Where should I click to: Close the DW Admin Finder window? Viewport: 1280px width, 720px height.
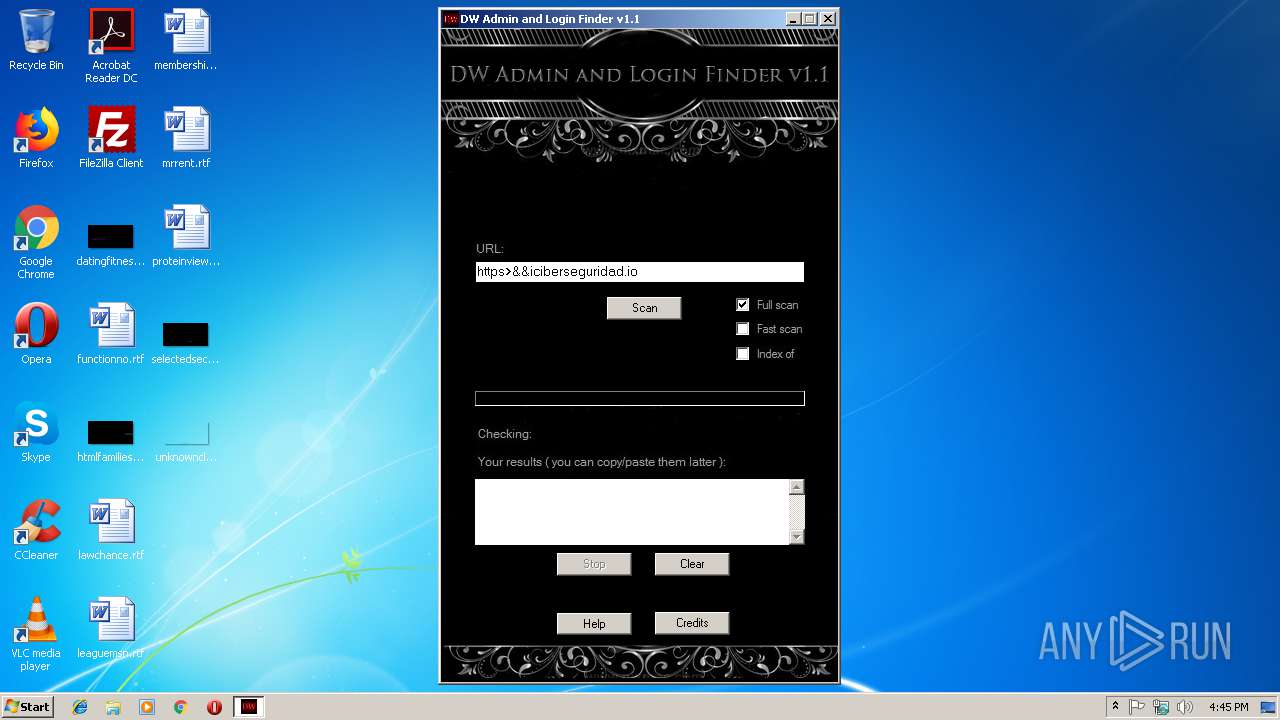click(828, 19)
